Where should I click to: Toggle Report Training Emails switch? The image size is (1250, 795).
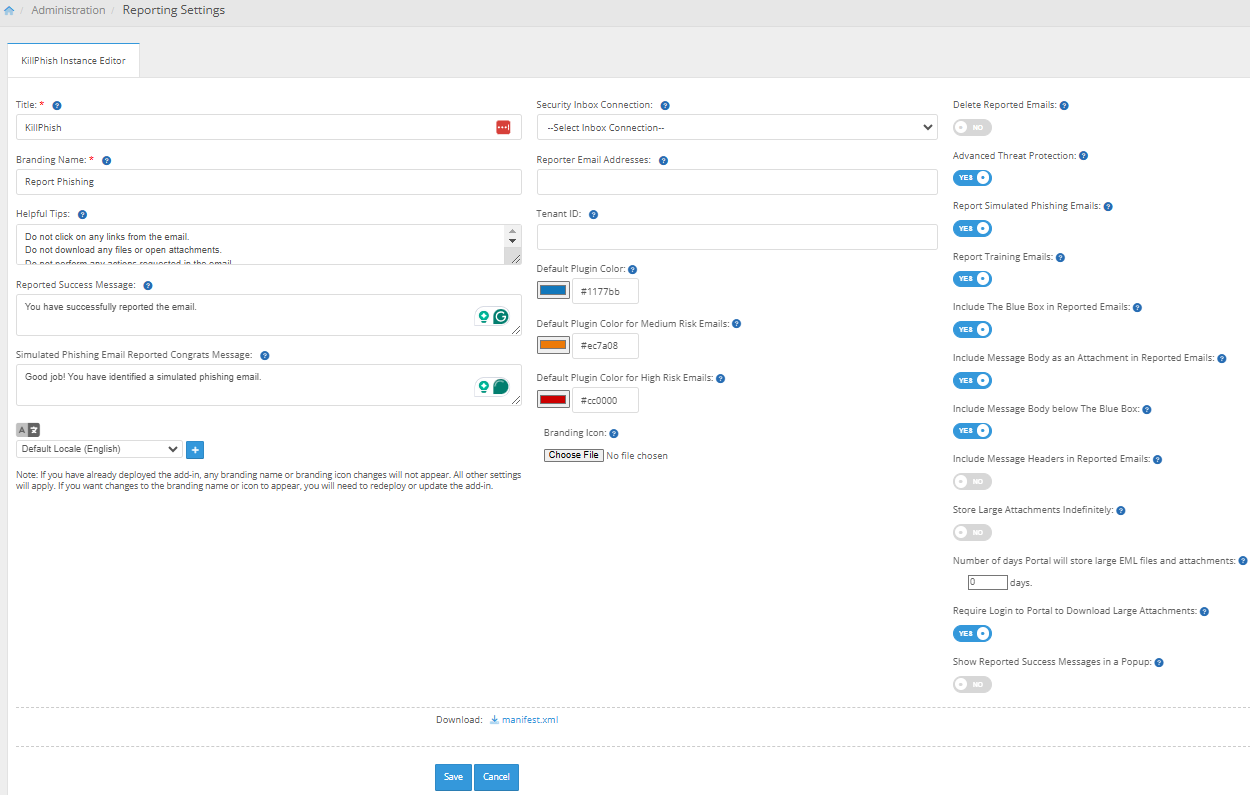click(x=972, y=279)
